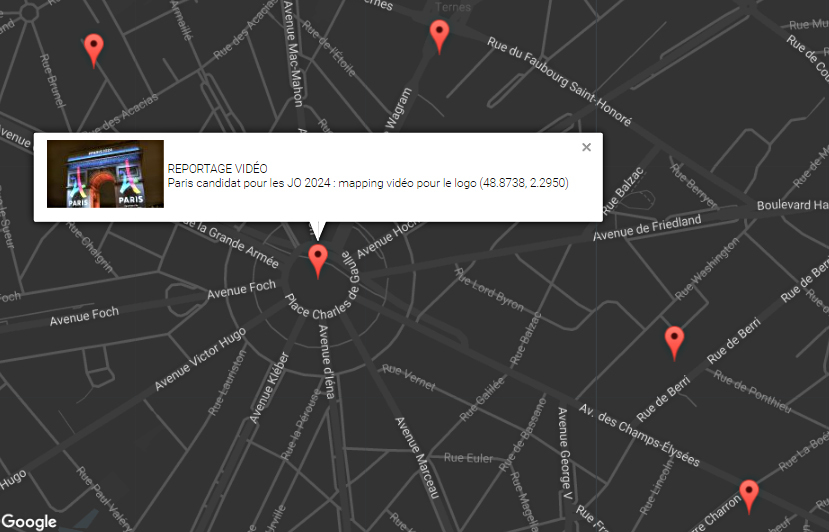Click the Avenue Victor Hugo label

pyautogui.click(x=200, y=359)
